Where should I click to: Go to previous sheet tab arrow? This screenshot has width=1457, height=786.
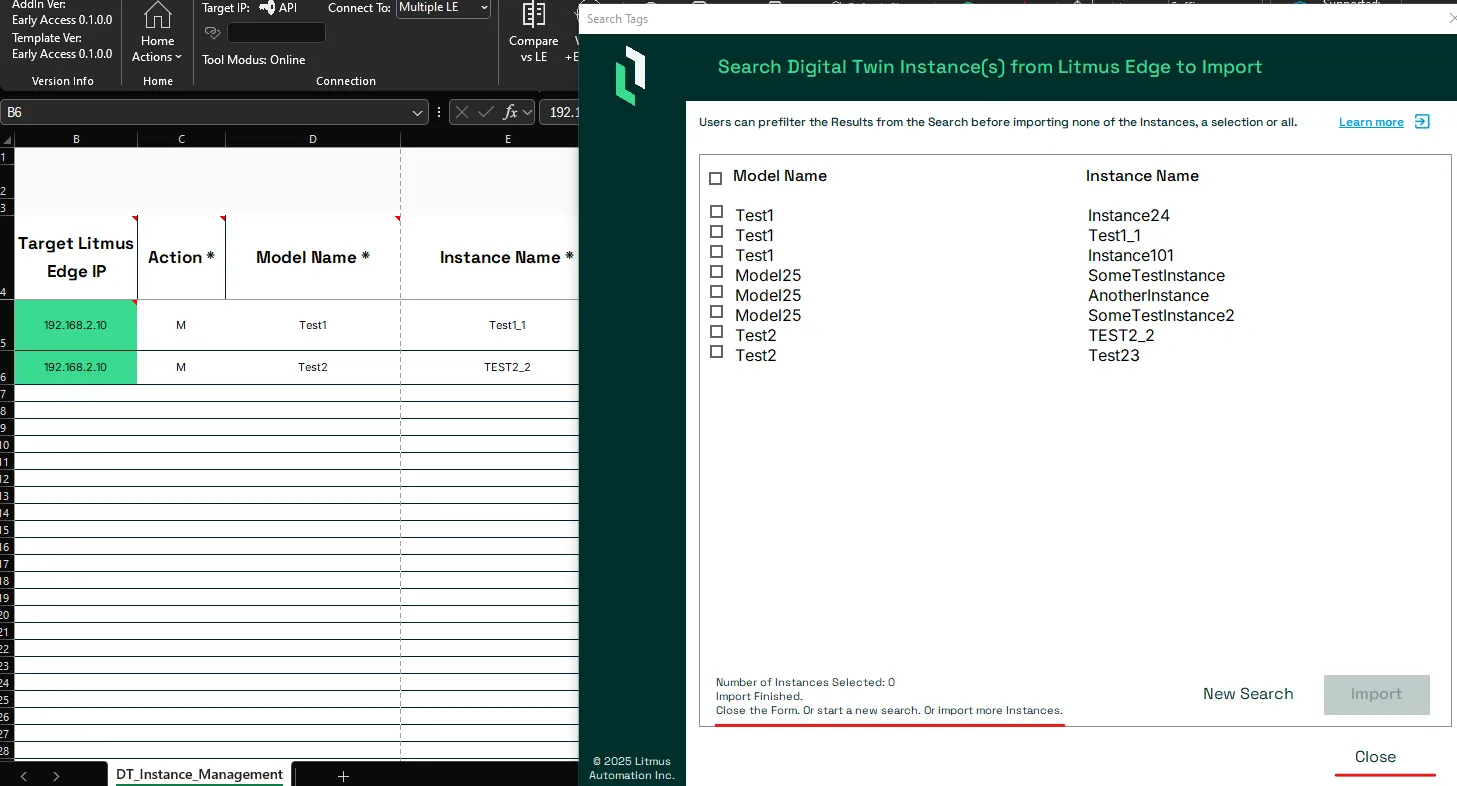coord(24,776)
